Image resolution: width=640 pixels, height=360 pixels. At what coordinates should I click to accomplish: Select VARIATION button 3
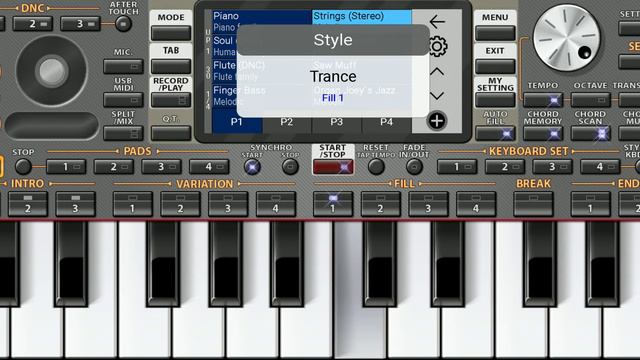click(228, 204)
